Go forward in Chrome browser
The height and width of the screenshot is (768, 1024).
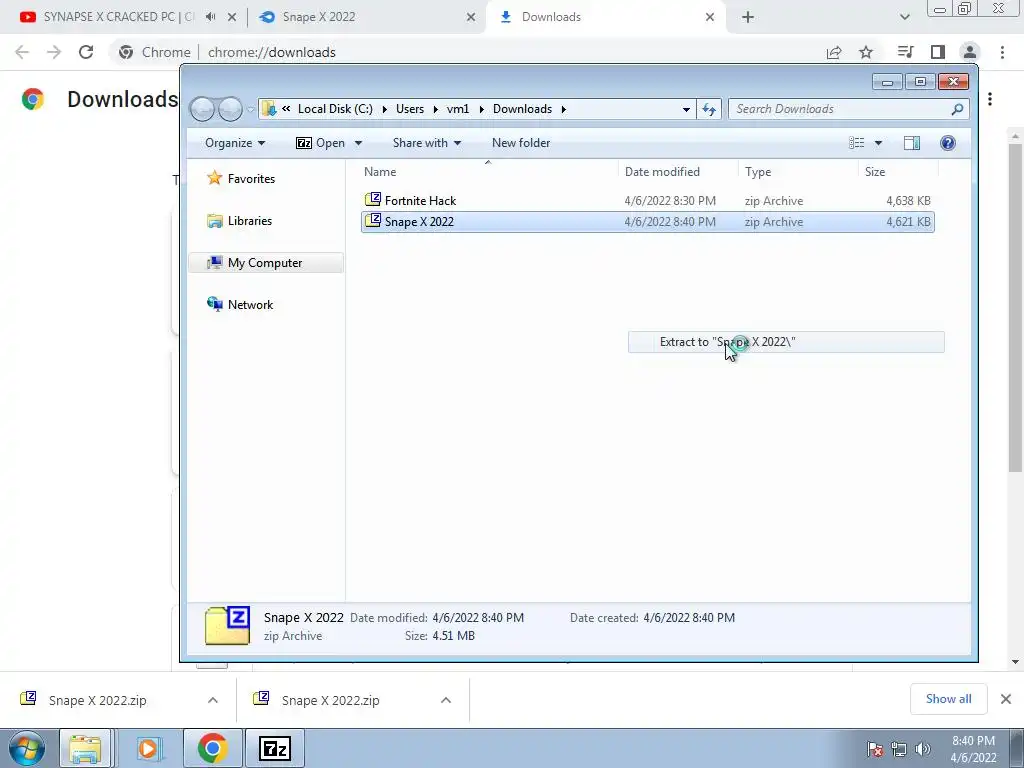[54, 52]
